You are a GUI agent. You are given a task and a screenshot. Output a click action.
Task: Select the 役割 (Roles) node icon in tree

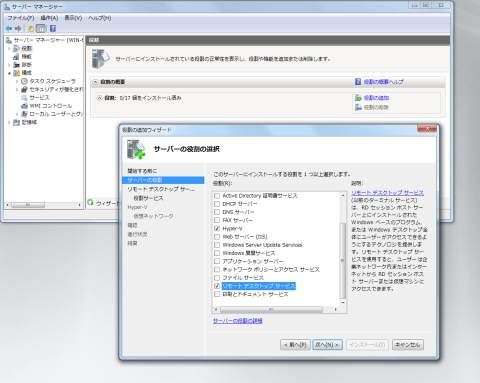tap(16, 48)
